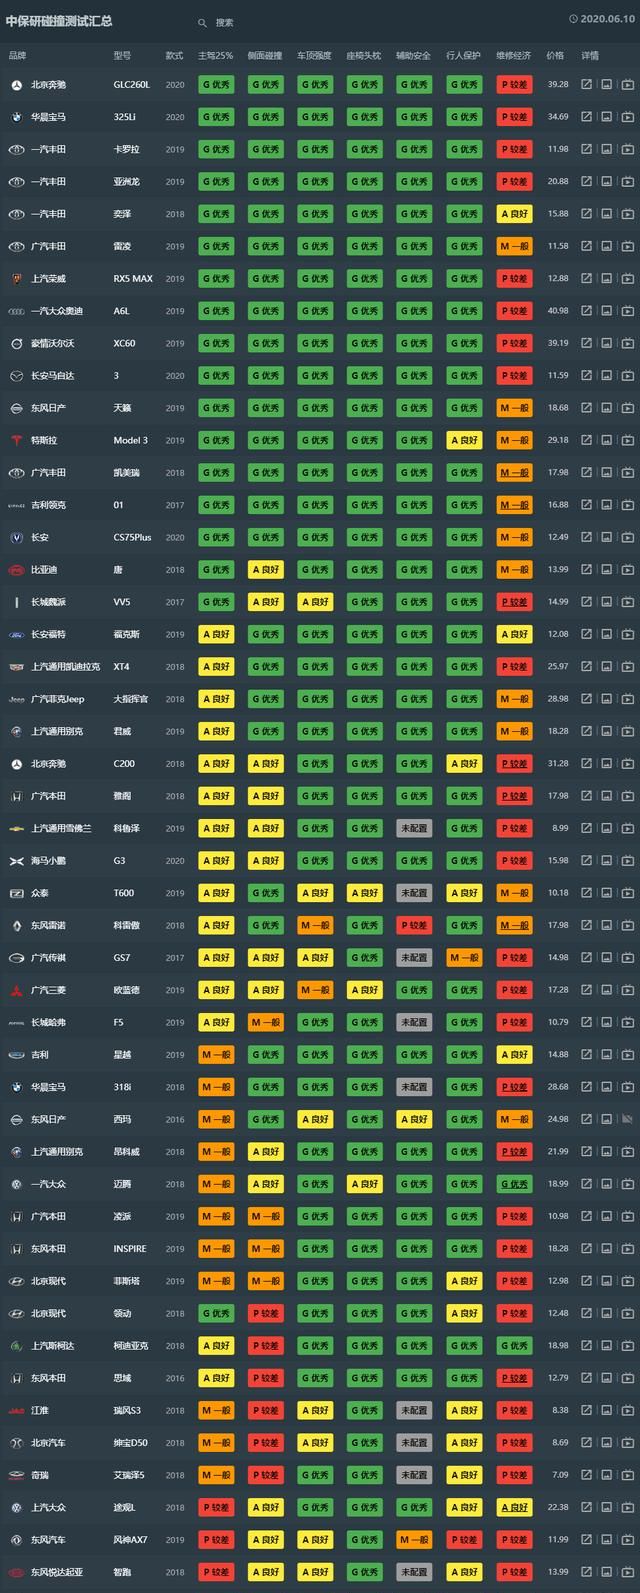Sort by 行人保护 column header
This screenshot has height=1593, width=640.
[463, 56]
